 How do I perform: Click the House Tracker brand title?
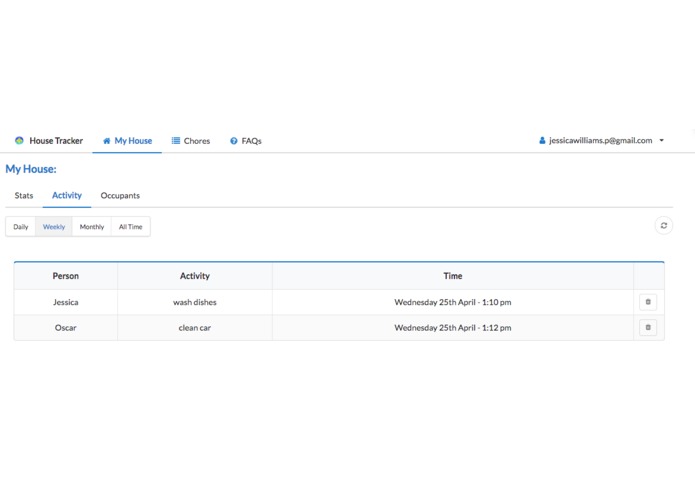point(56,141)
